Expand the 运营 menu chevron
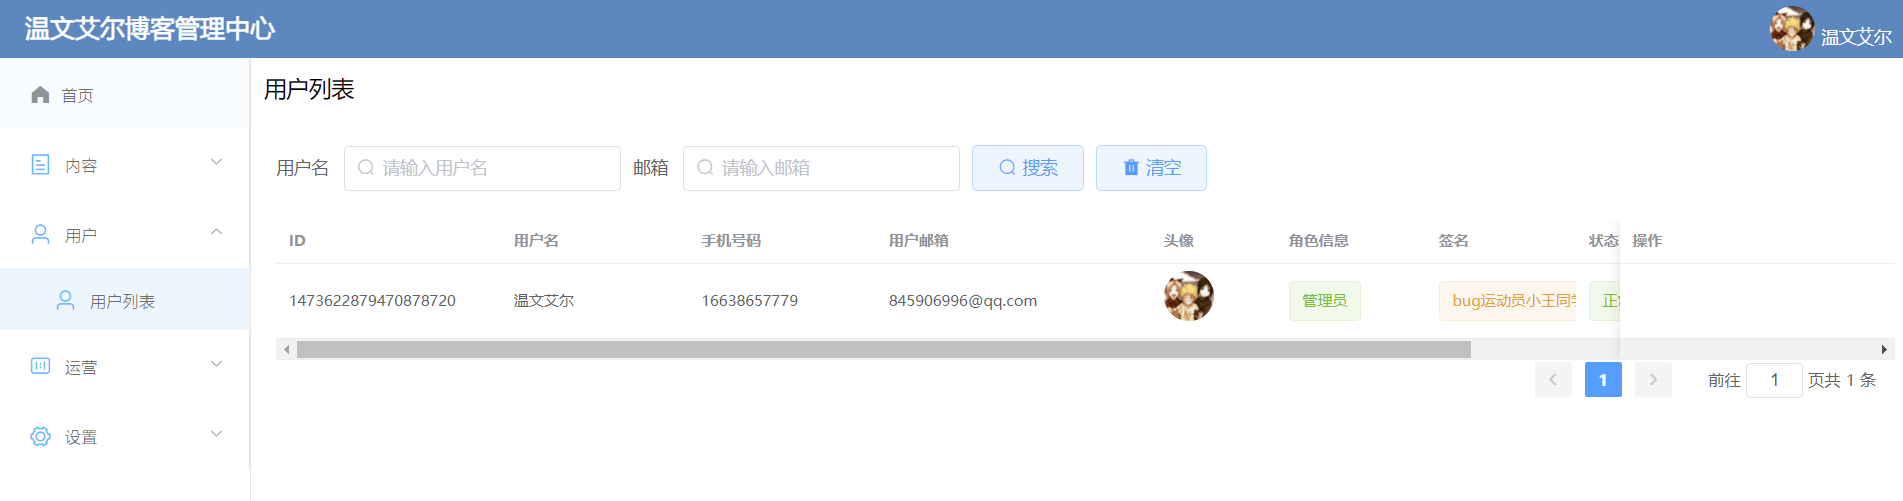The image size is (1903, 501). pos(216,364)
